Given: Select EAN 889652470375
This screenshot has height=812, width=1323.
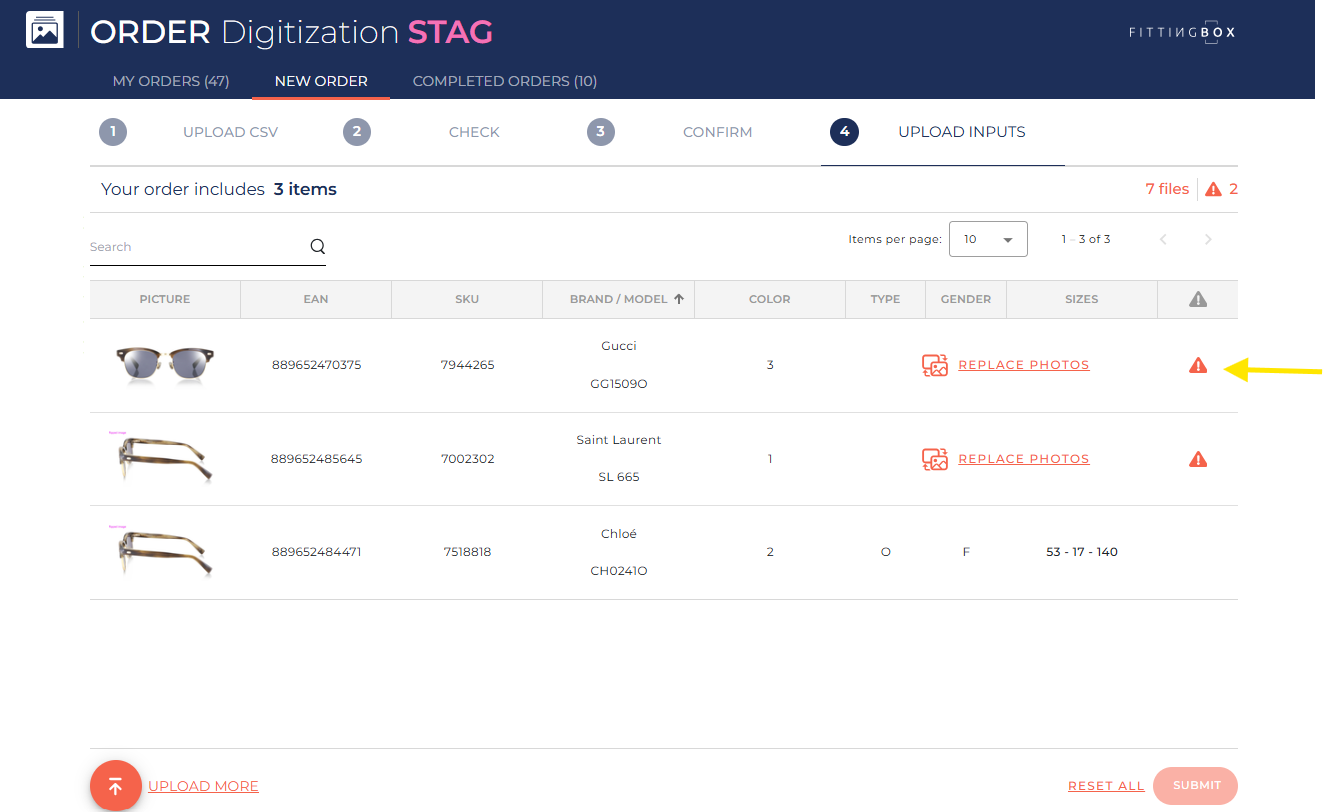Looking at the screenshot, I should (x=316, y=365).
